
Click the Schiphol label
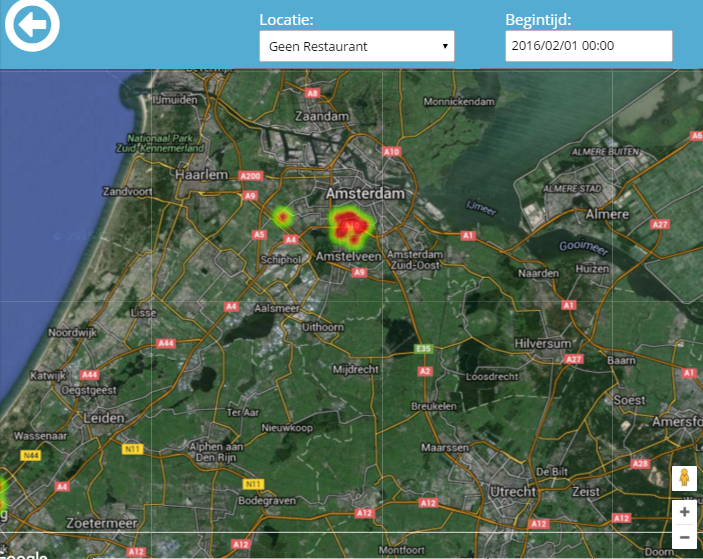coord(281,260)
